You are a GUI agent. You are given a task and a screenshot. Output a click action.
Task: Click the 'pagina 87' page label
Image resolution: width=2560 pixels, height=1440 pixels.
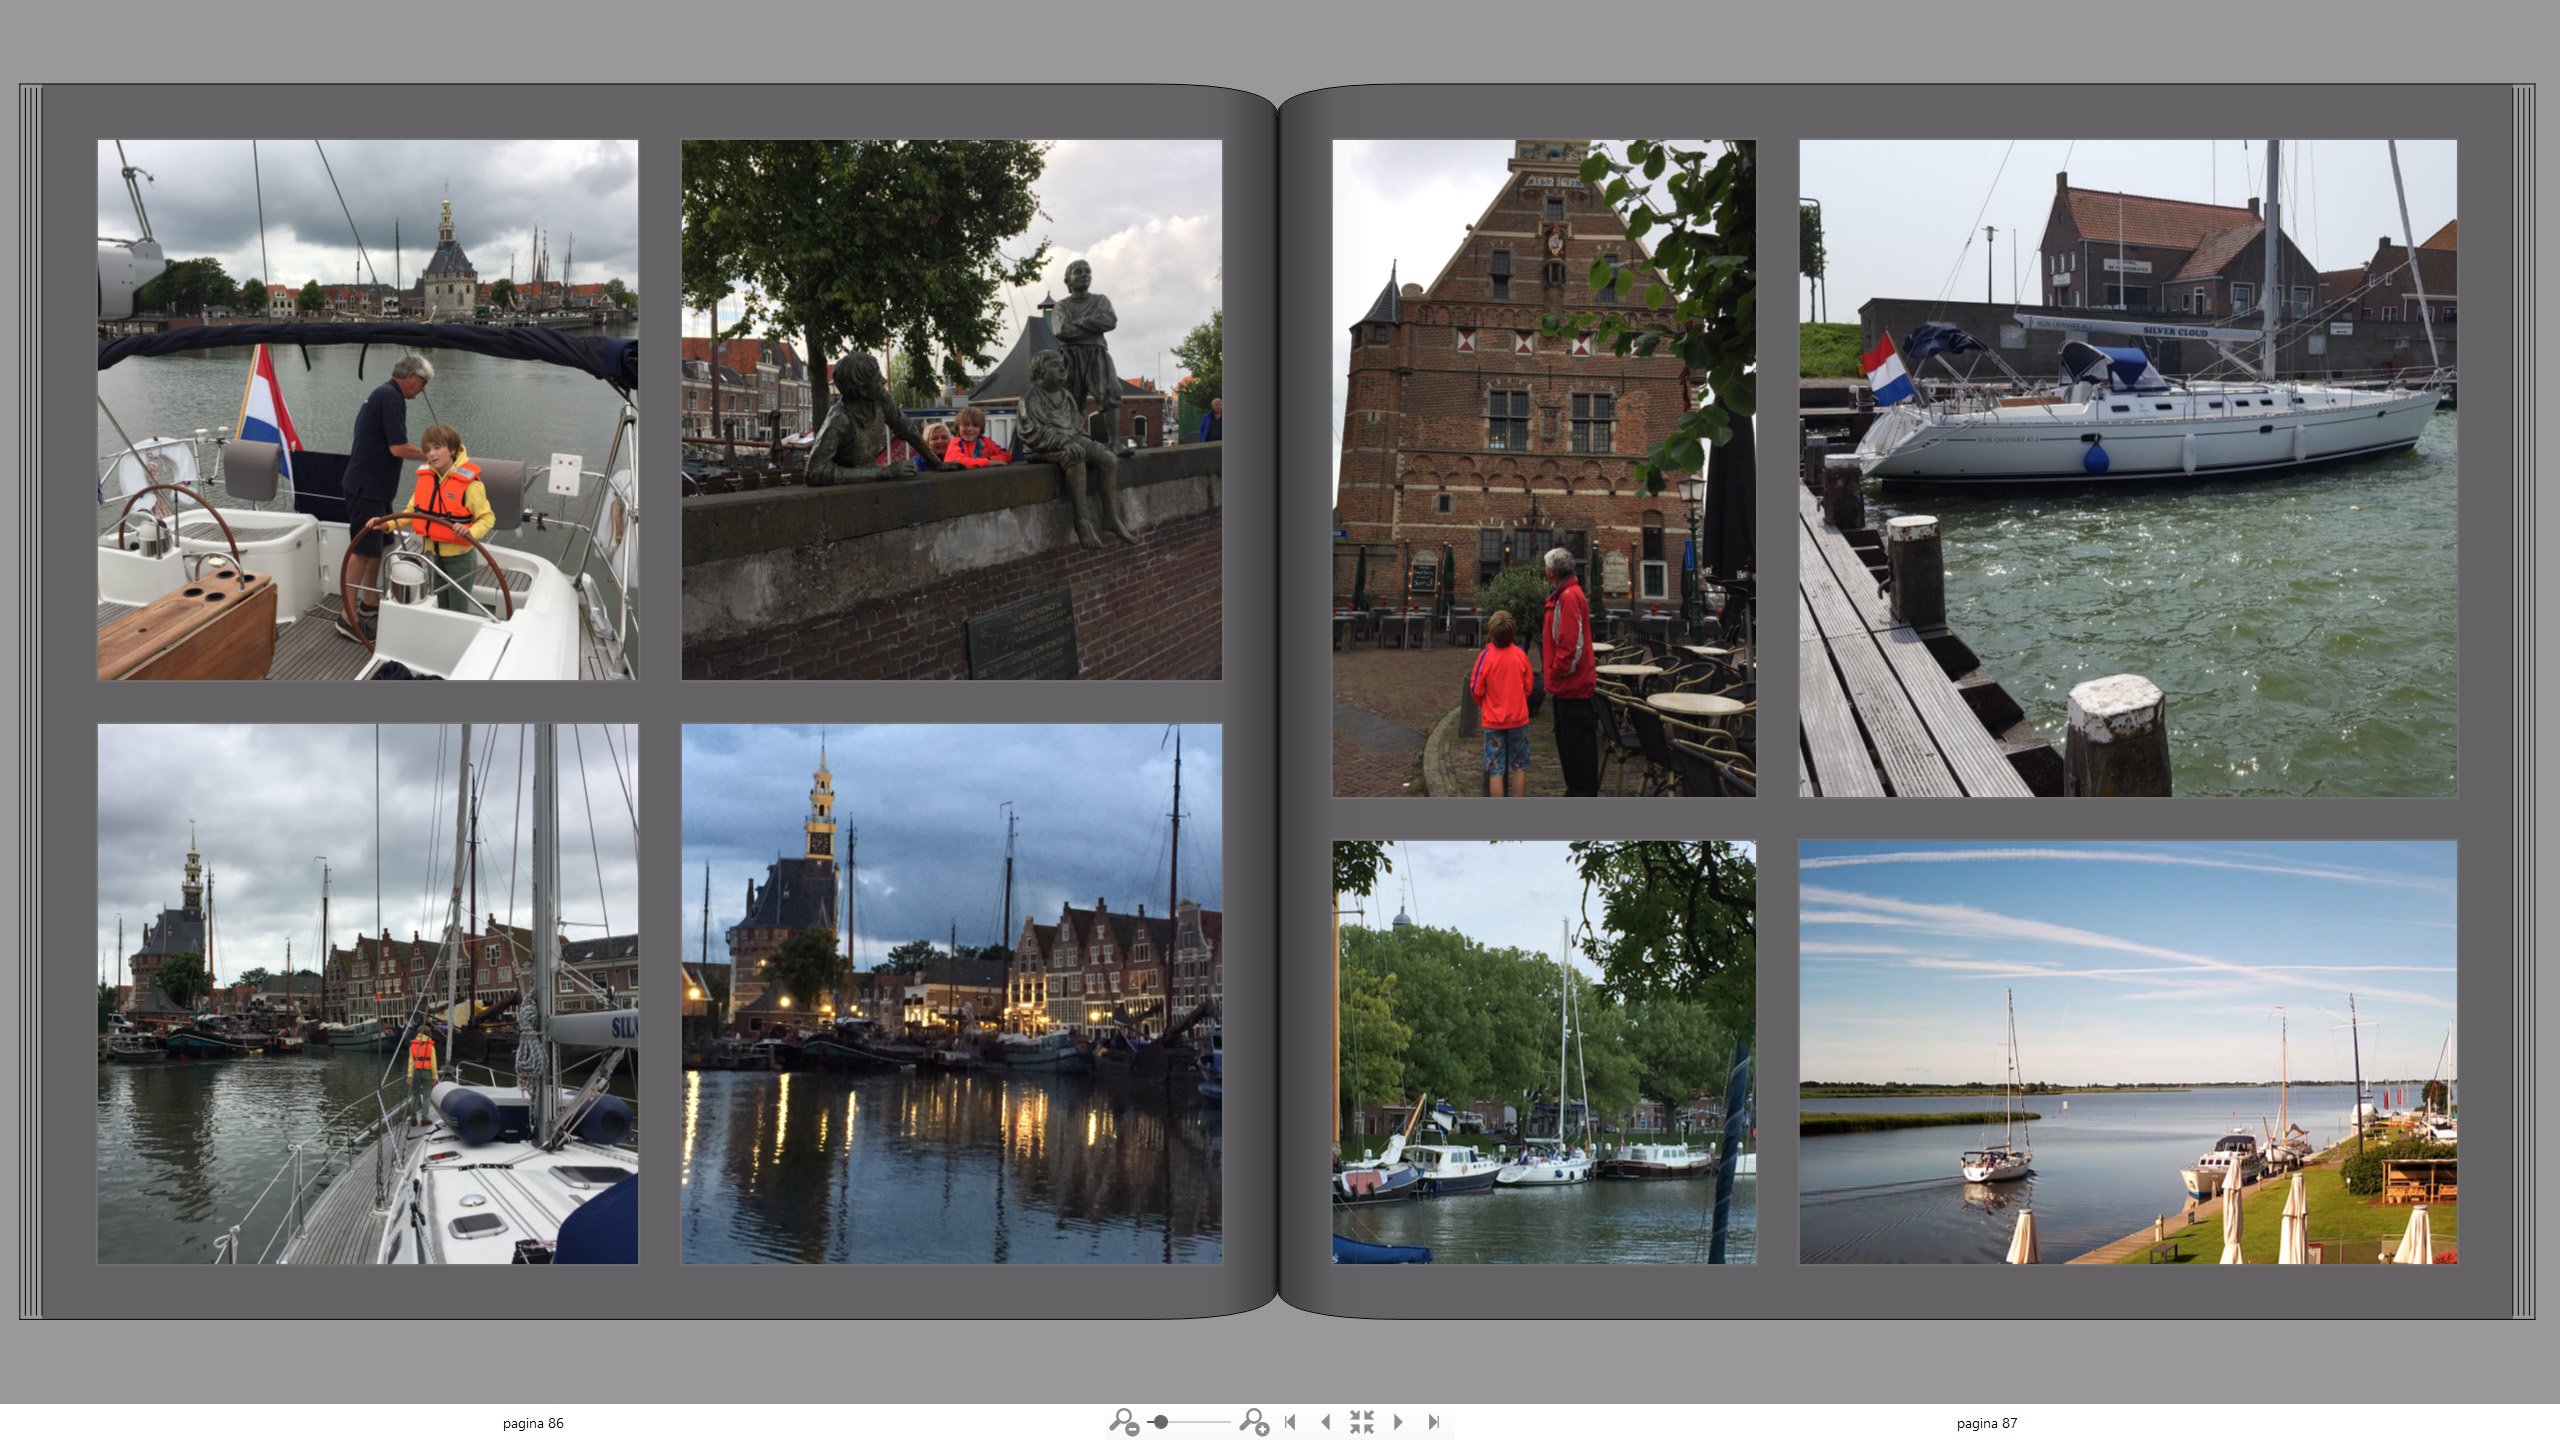coord(1986,1423)
